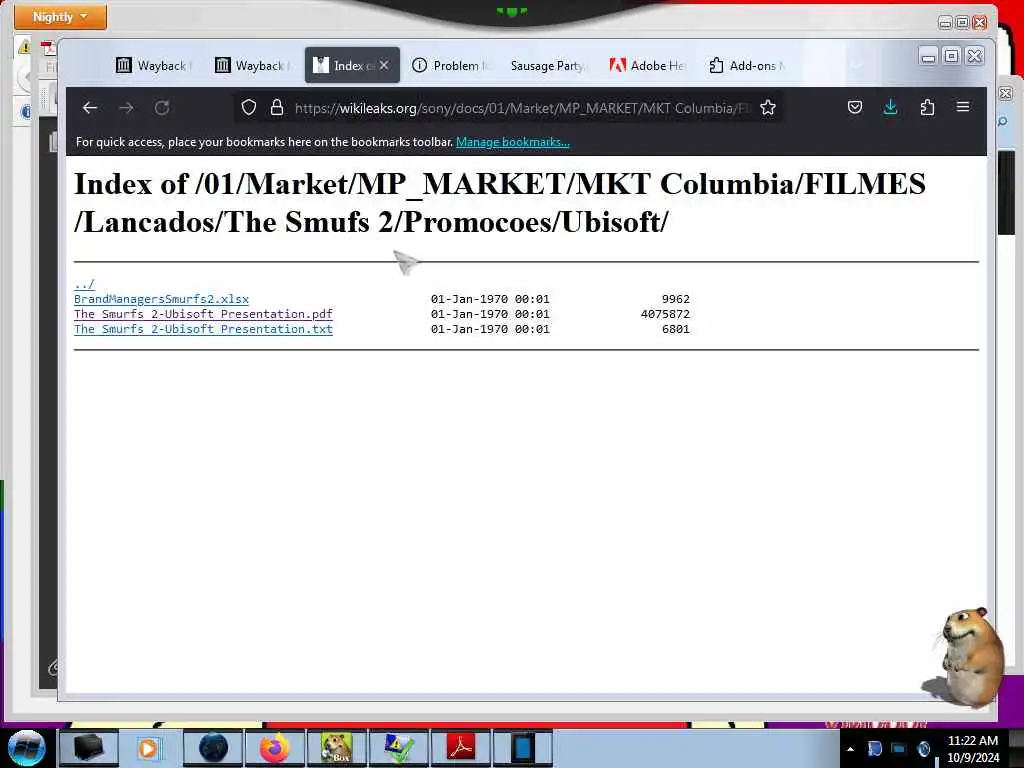
Task: Switch to the first Wayback tab
Action: tap(153, 65)
